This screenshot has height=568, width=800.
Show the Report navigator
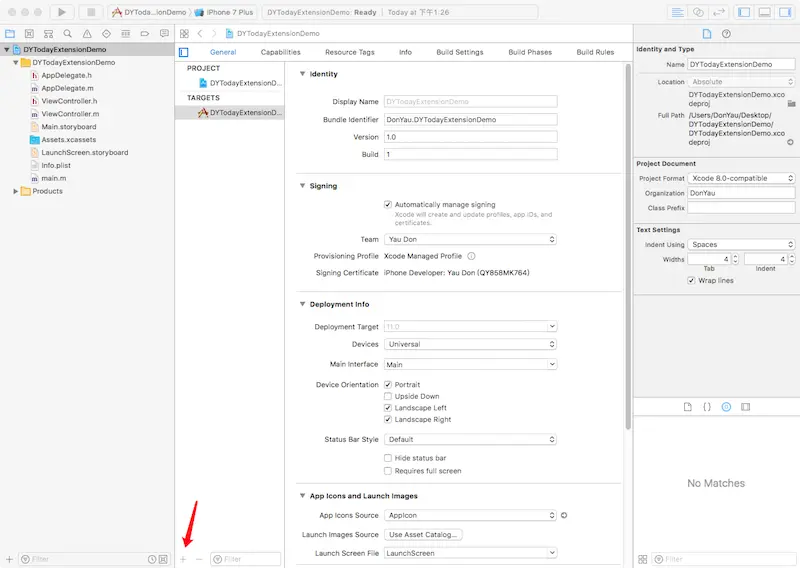[x=164, y=34]
